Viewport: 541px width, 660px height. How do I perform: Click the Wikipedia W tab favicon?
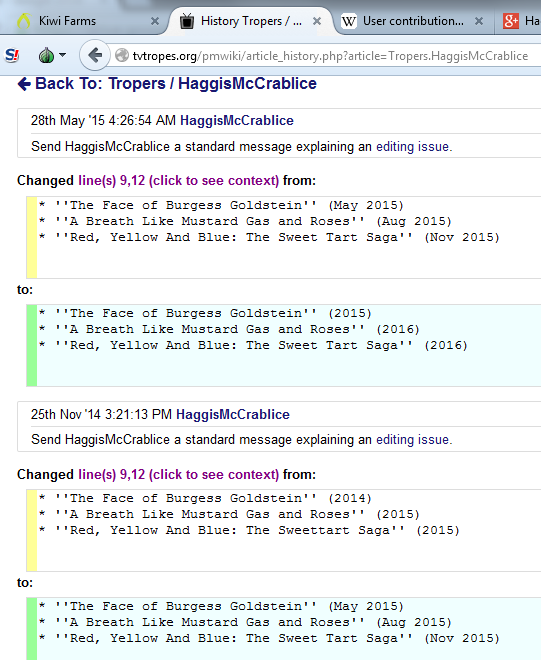pos(349,21)
